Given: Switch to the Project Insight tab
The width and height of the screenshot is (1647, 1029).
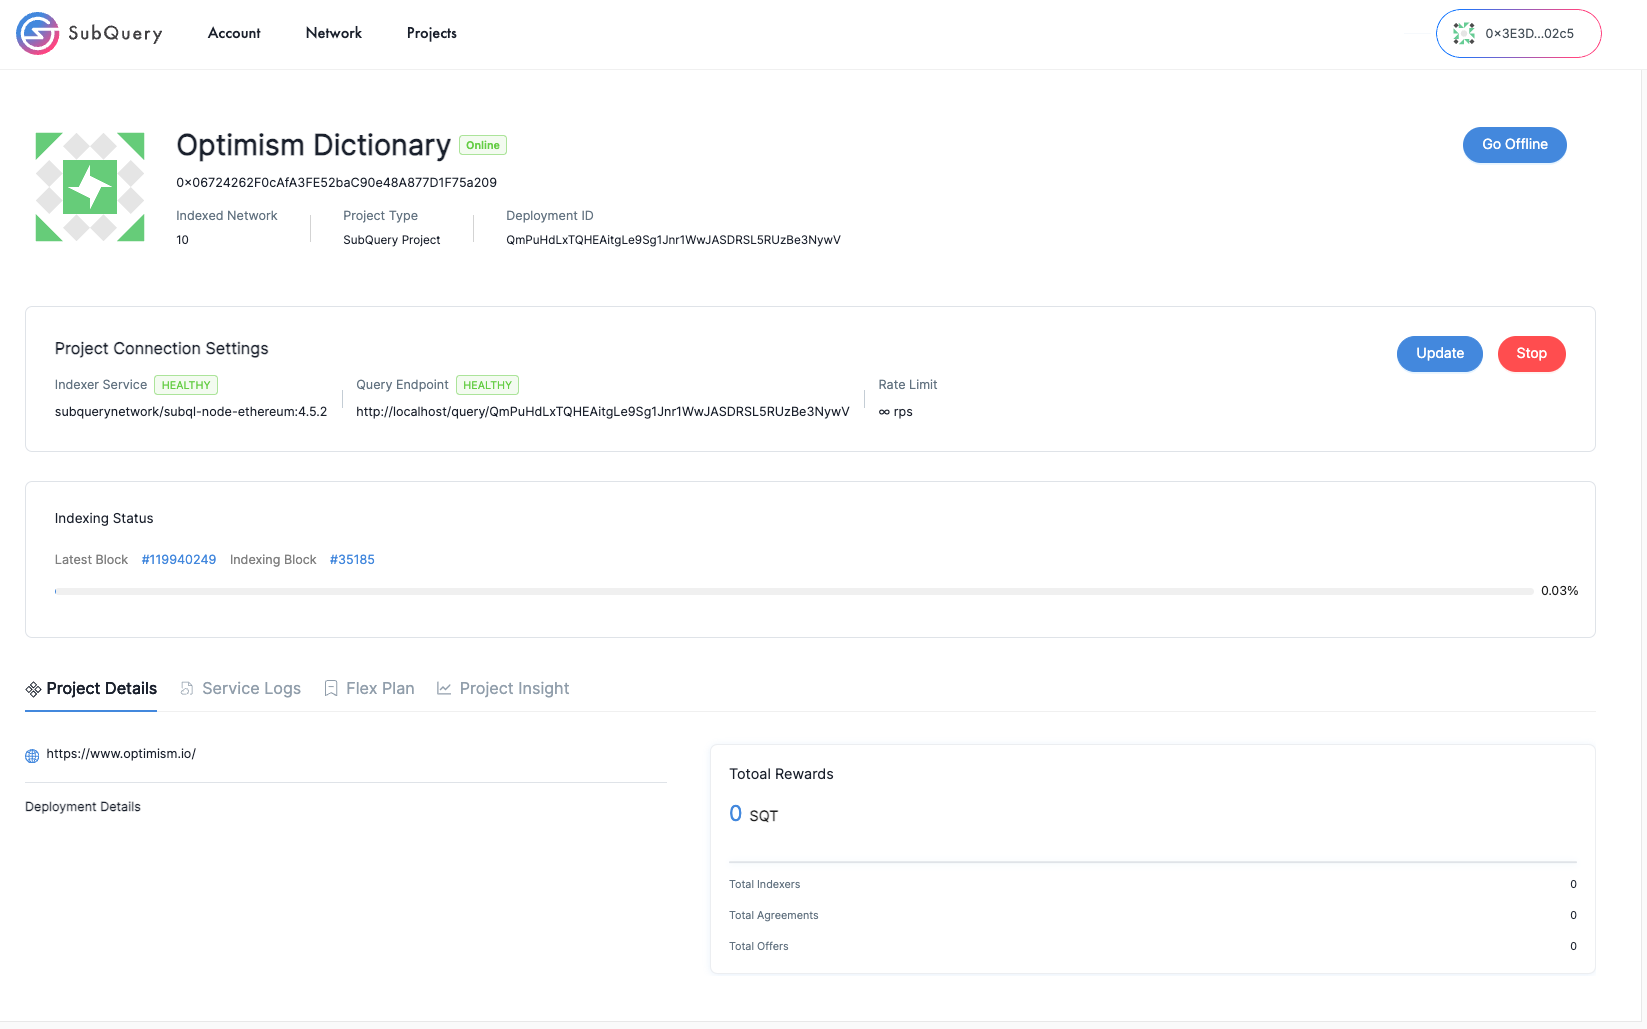Looking at the screenshot, I should click(x=503, y=689).
